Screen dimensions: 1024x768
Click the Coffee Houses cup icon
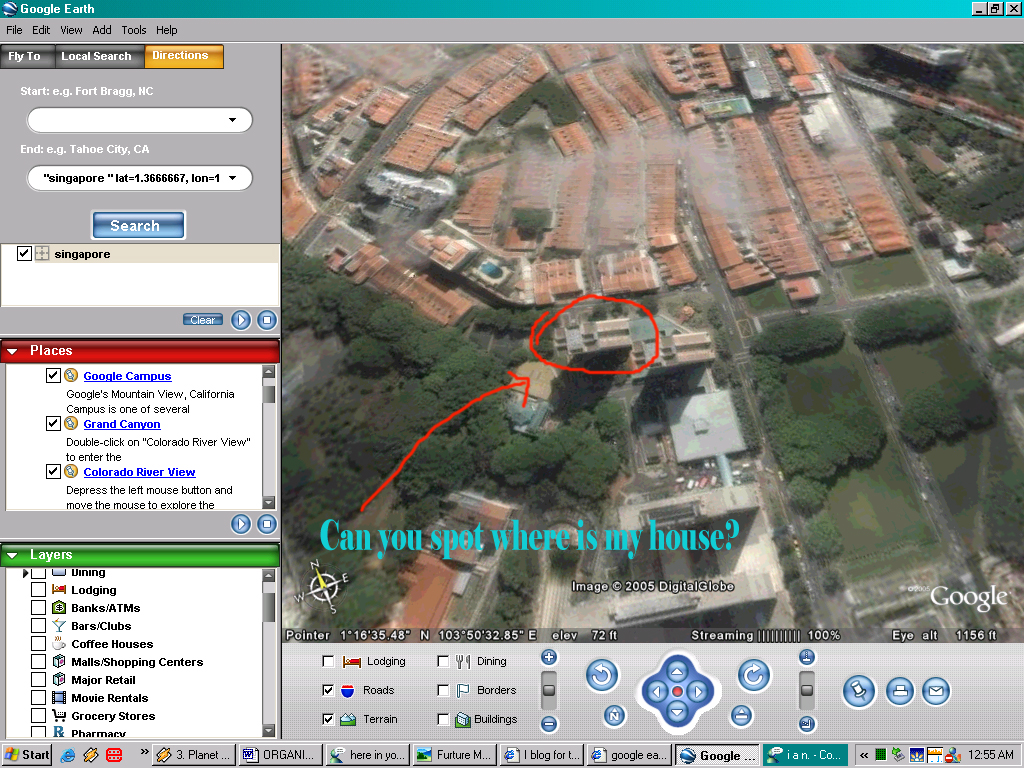[x=59, y=643]
